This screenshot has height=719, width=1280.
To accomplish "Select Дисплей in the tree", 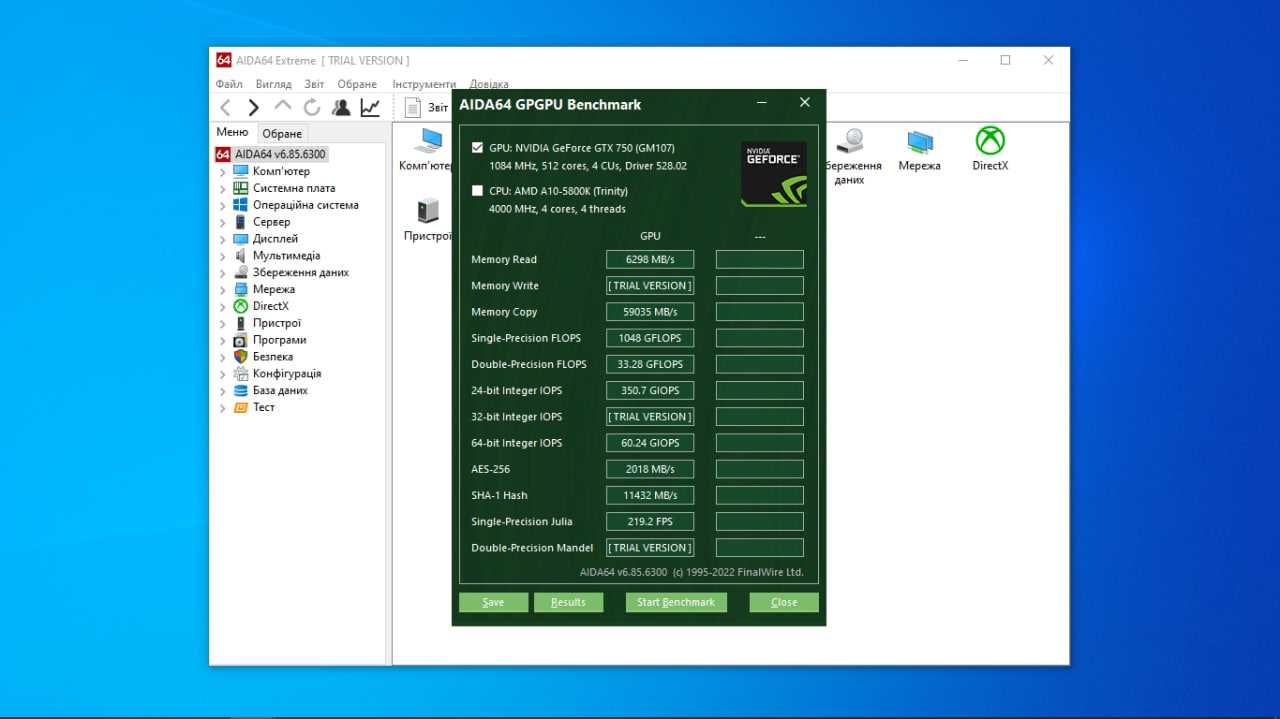I will pos(275,239).
